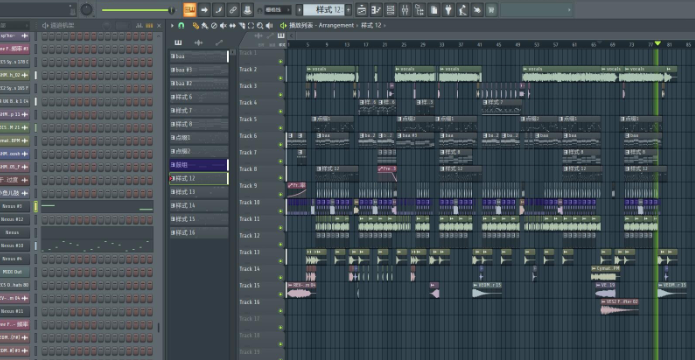Viewport: 695px width, 360px height.
Task: Click the green playhead marker on timeline
Action: [657, 43]
